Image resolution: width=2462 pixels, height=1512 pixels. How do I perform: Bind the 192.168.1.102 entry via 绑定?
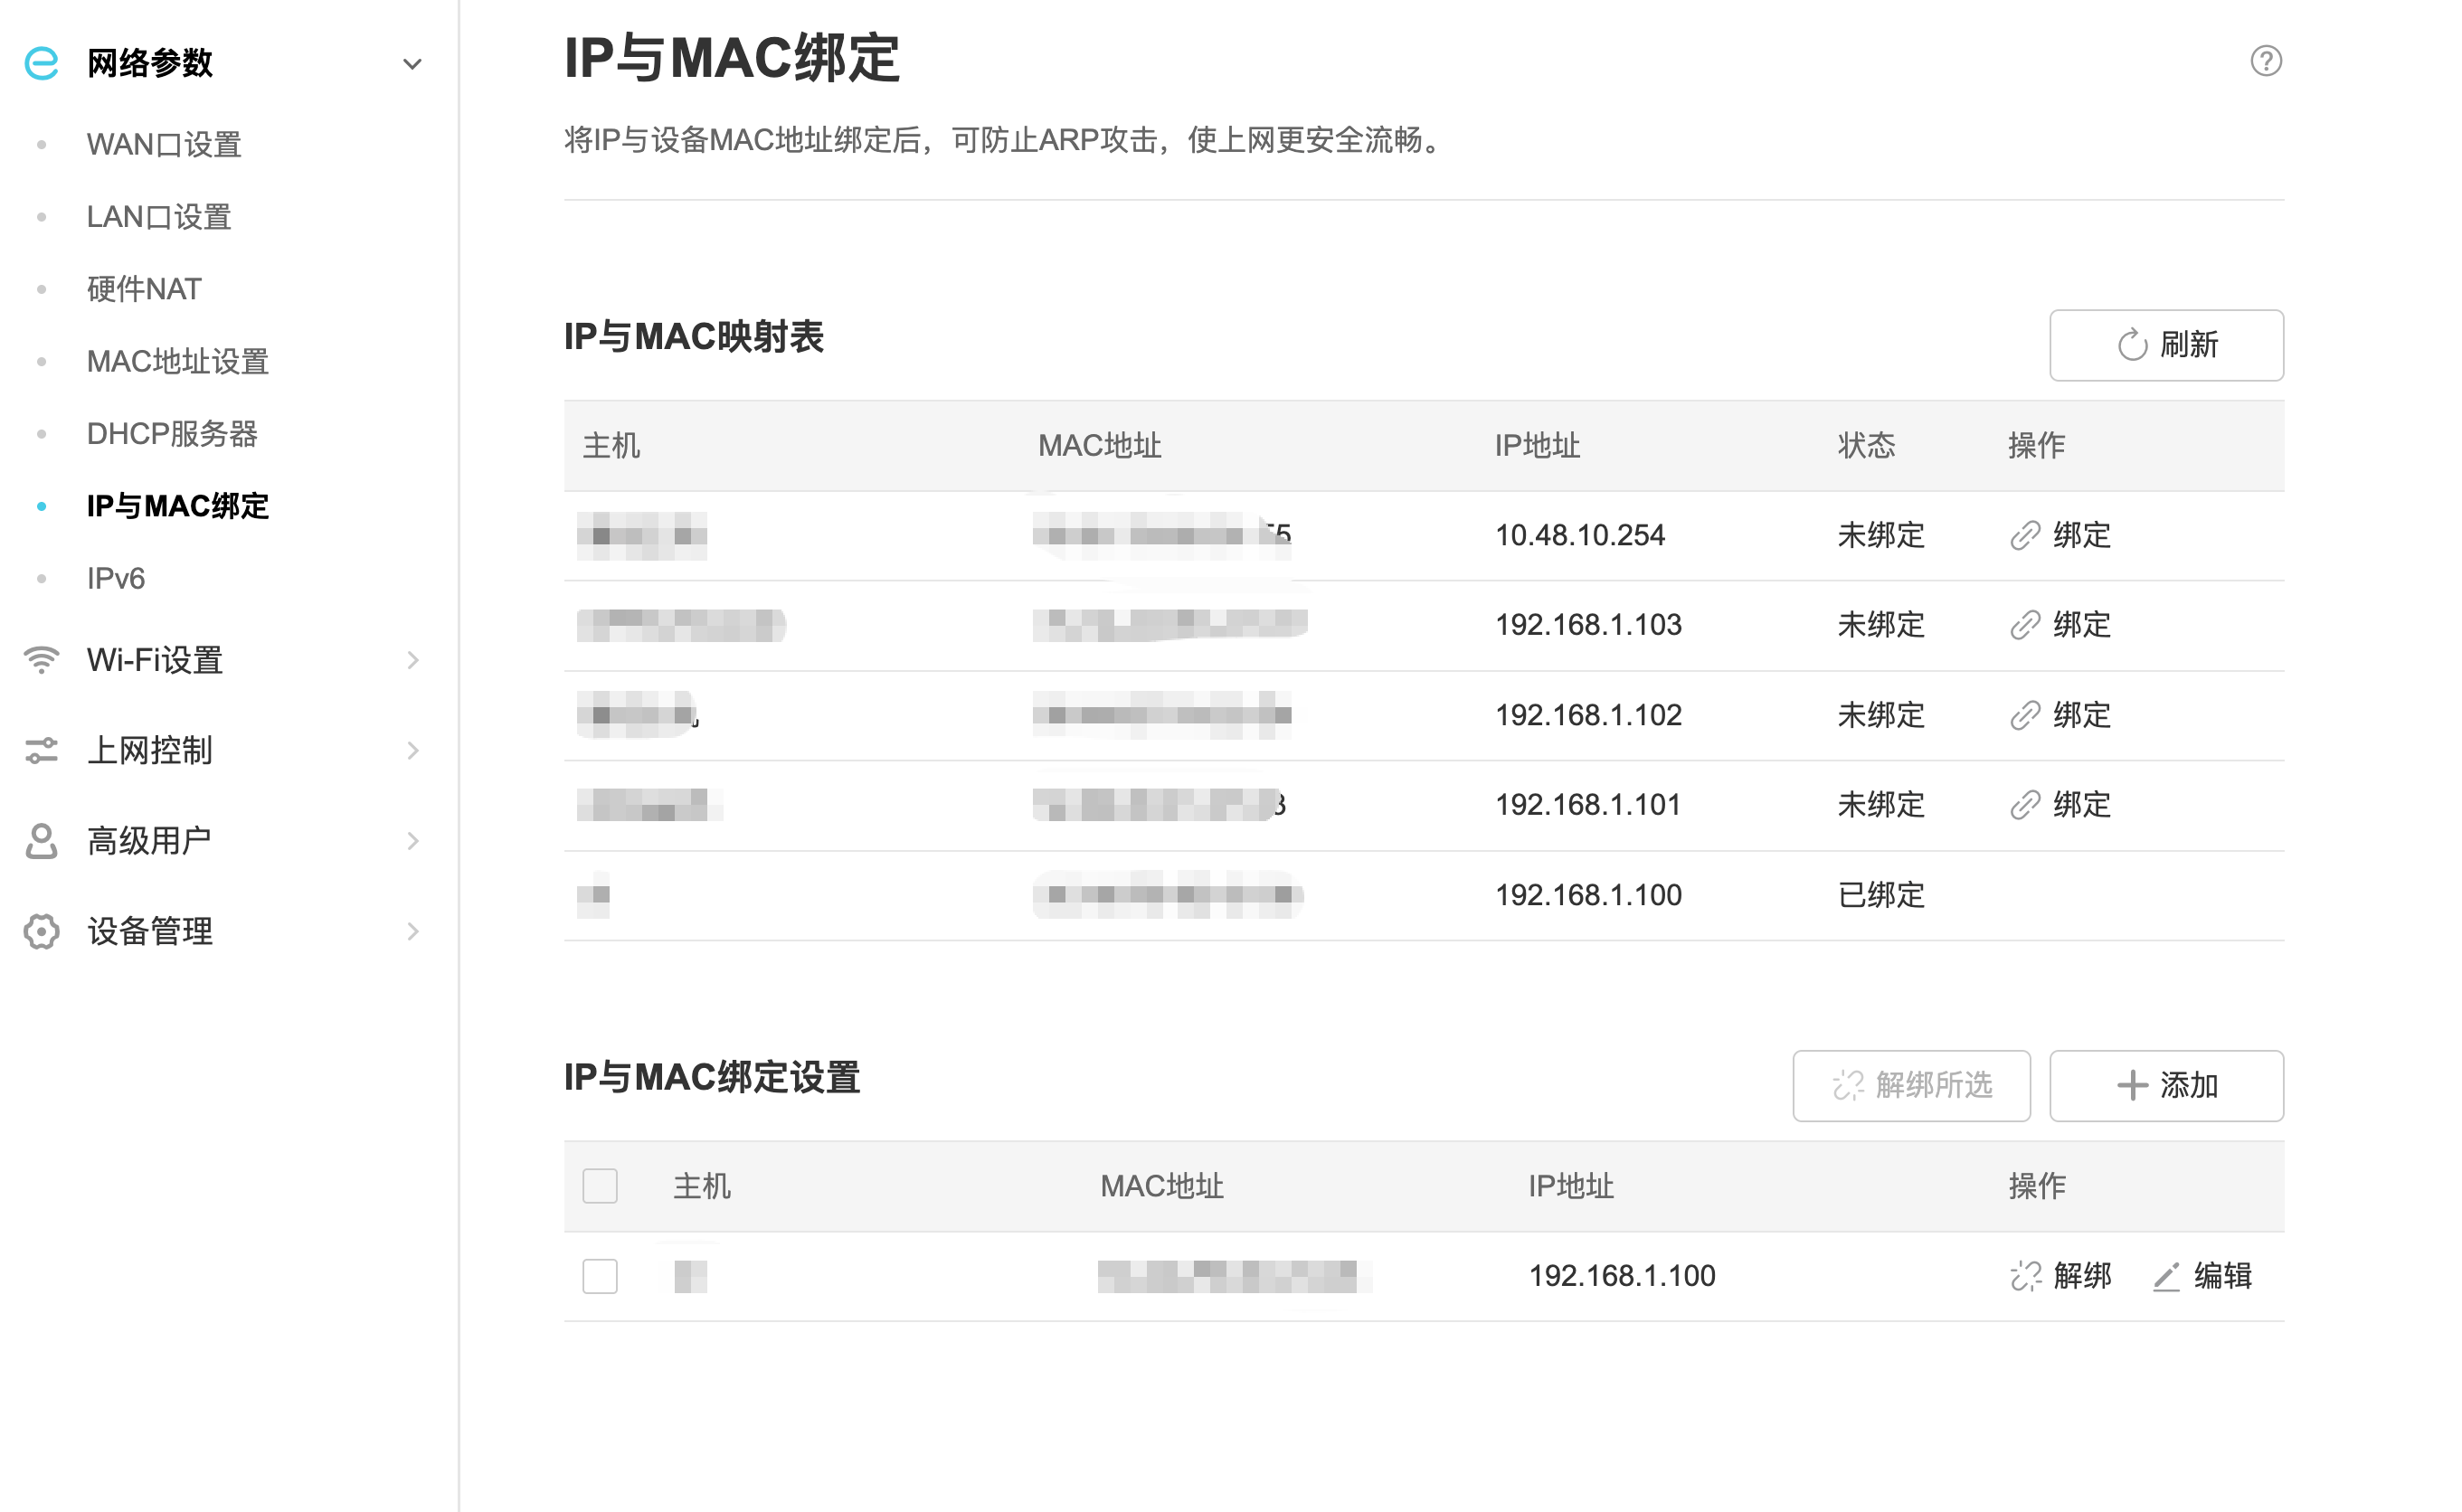[x=2082, y=715]
